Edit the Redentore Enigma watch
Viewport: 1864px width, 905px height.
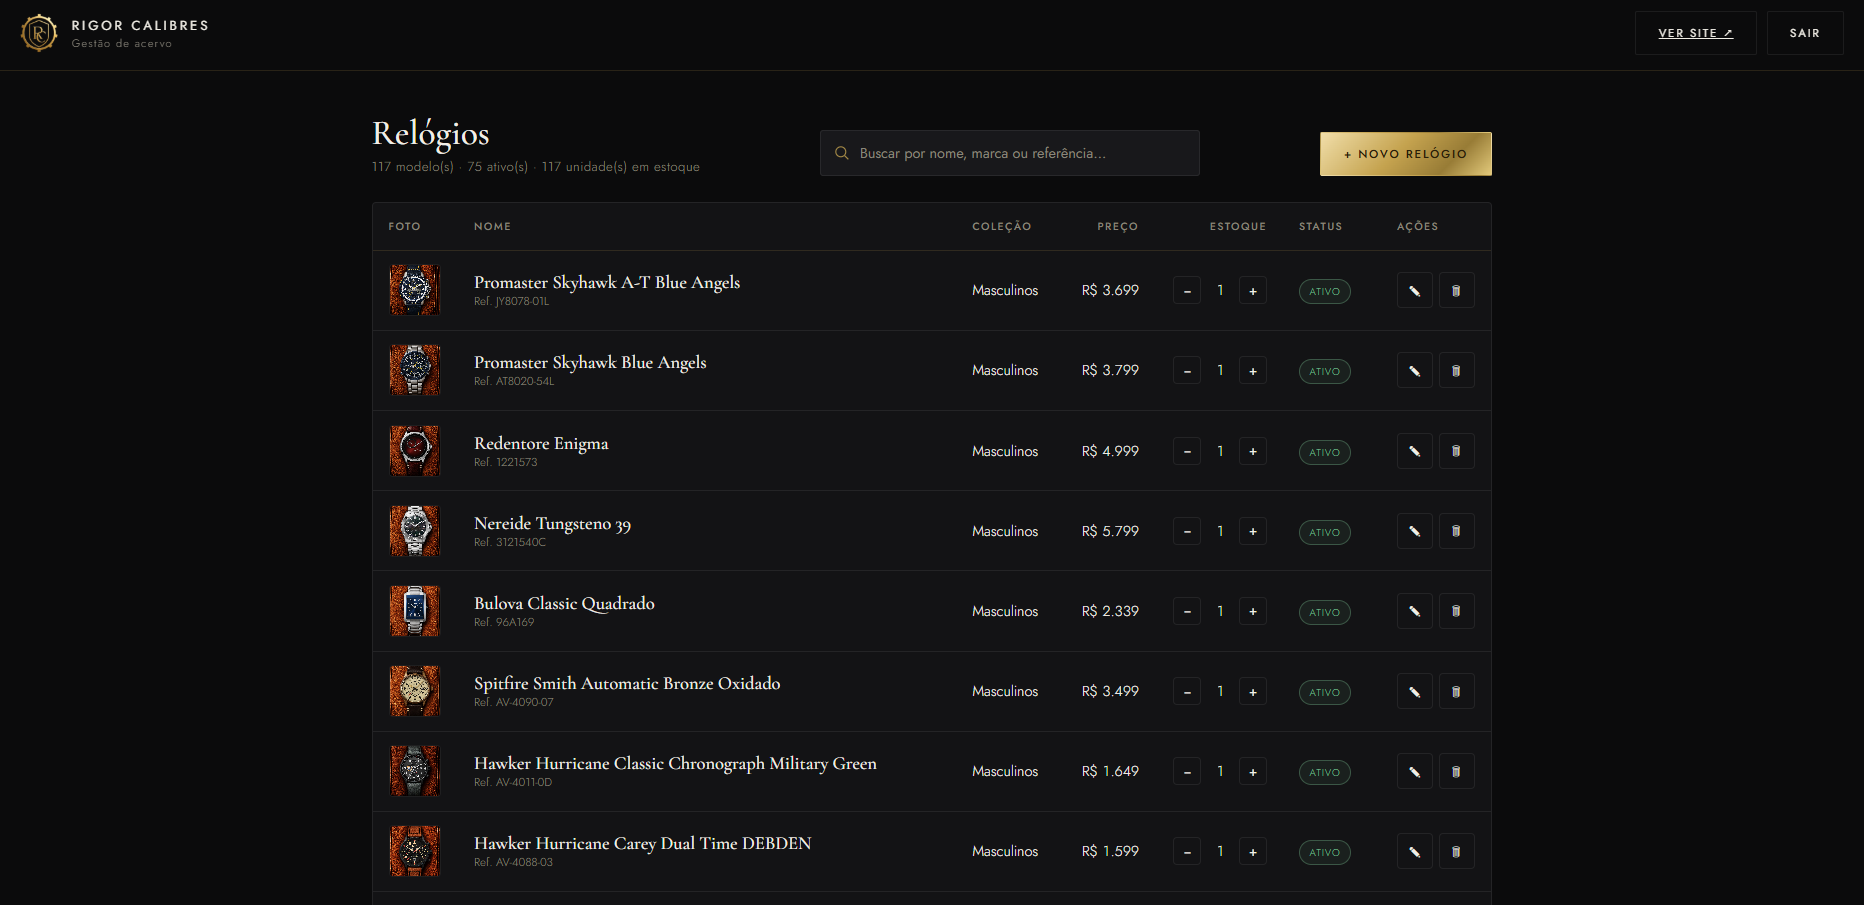click(x=1414, y=451)
